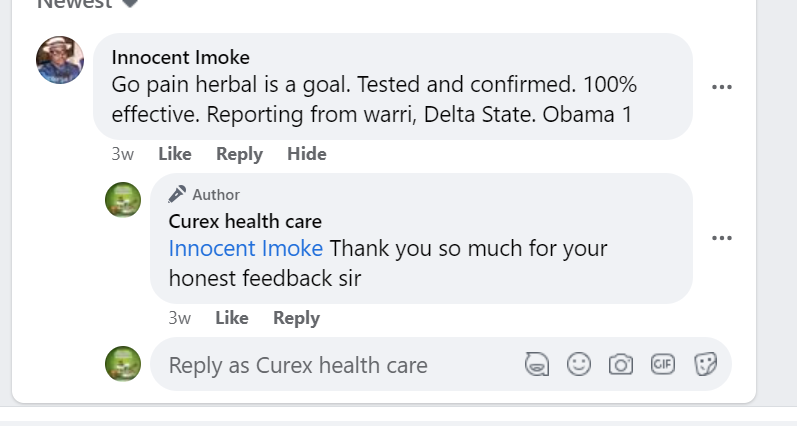
Task: Open the emoji picker in reply box
Action: point(579,364)
